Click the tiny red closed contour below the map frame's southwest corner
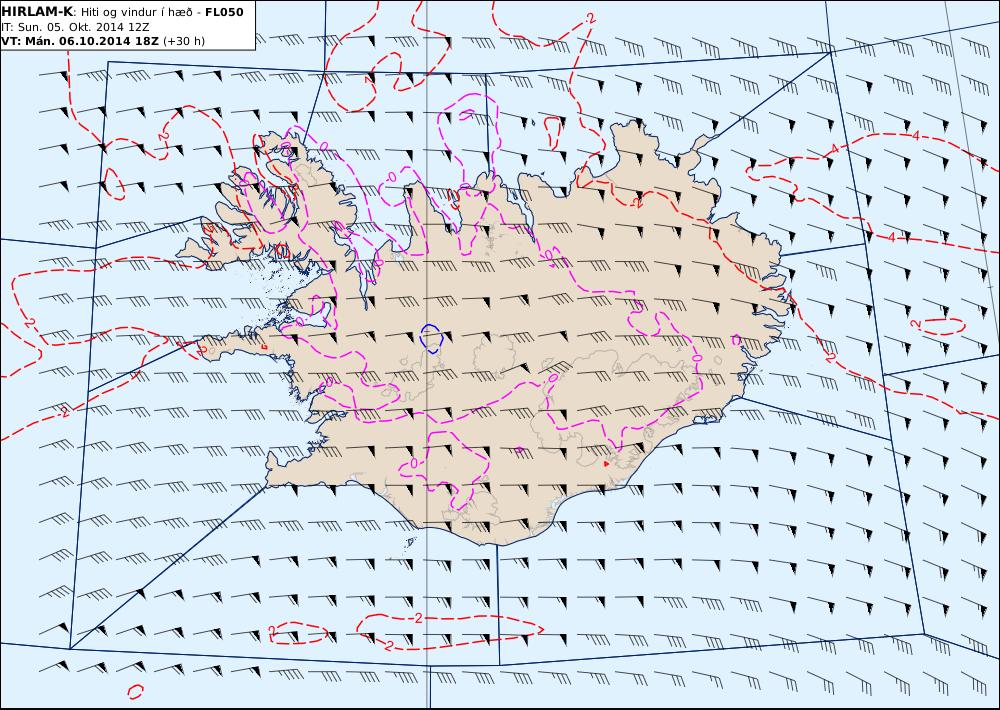Viewport: 1000px width, 710px height. tap(135, 692)
